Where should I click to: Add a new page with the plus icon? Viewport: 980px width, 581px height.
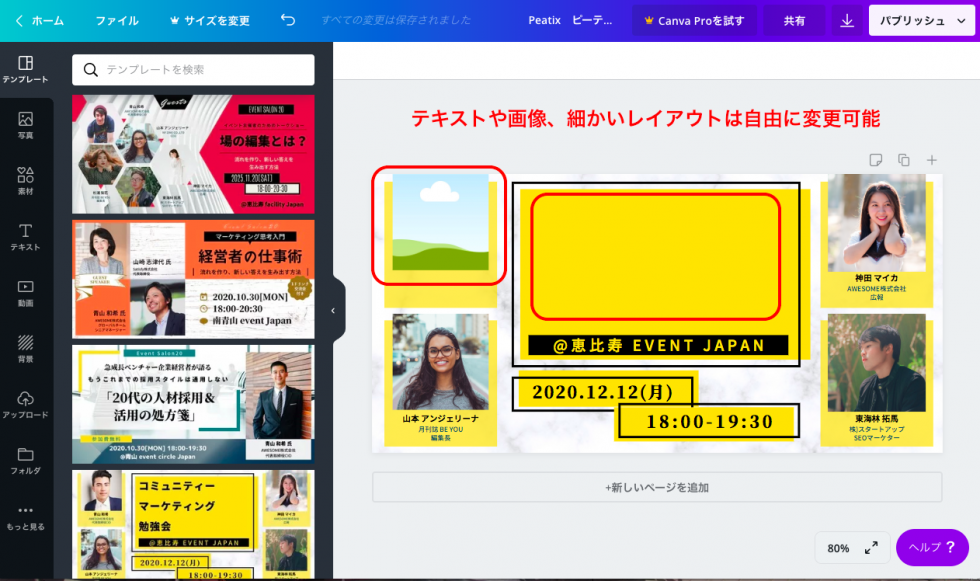pos(932,162)
